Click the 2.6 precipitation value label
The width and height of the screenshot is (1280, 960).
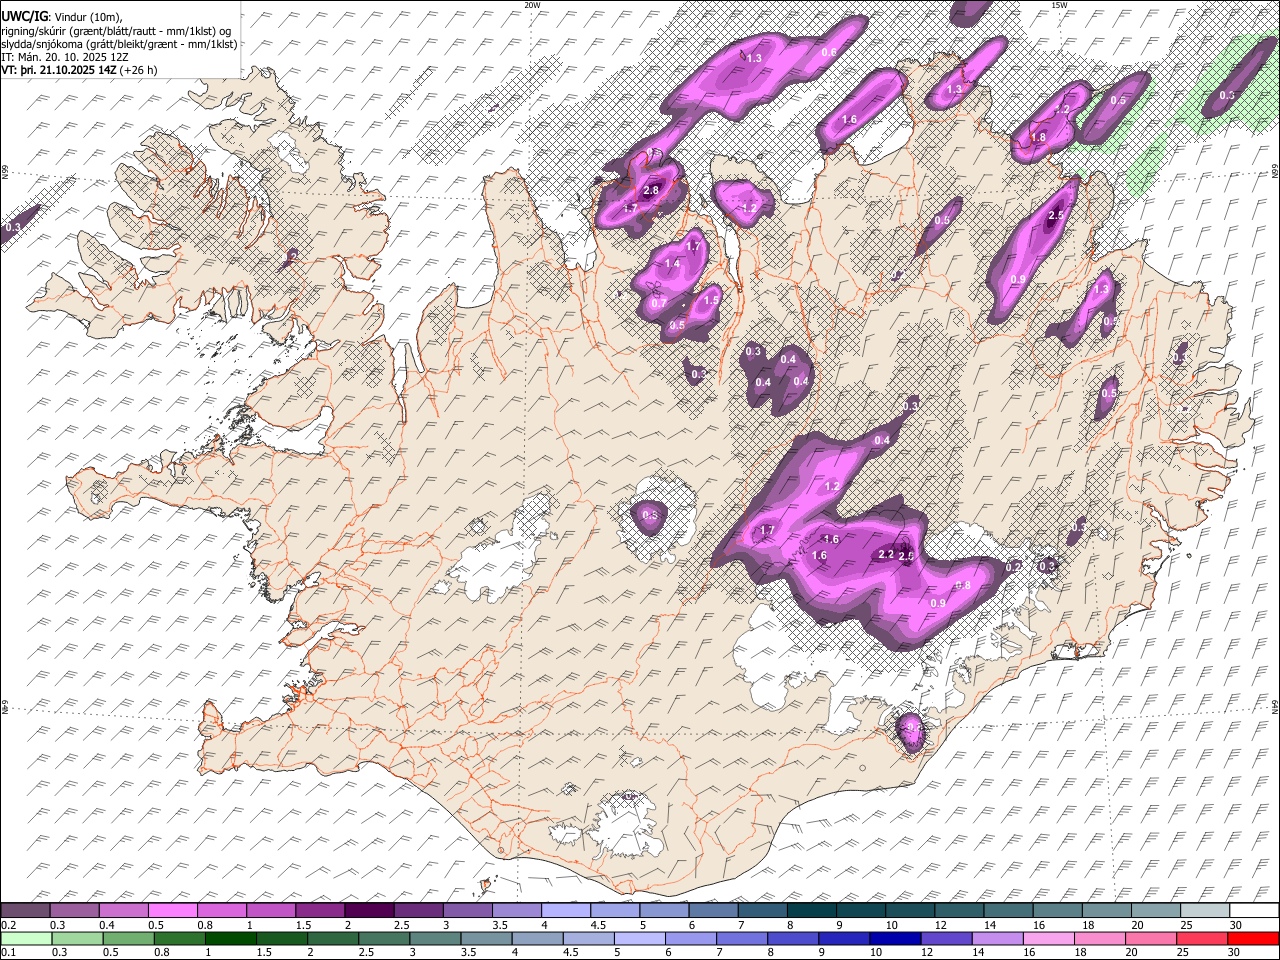(x=907, y=556)
